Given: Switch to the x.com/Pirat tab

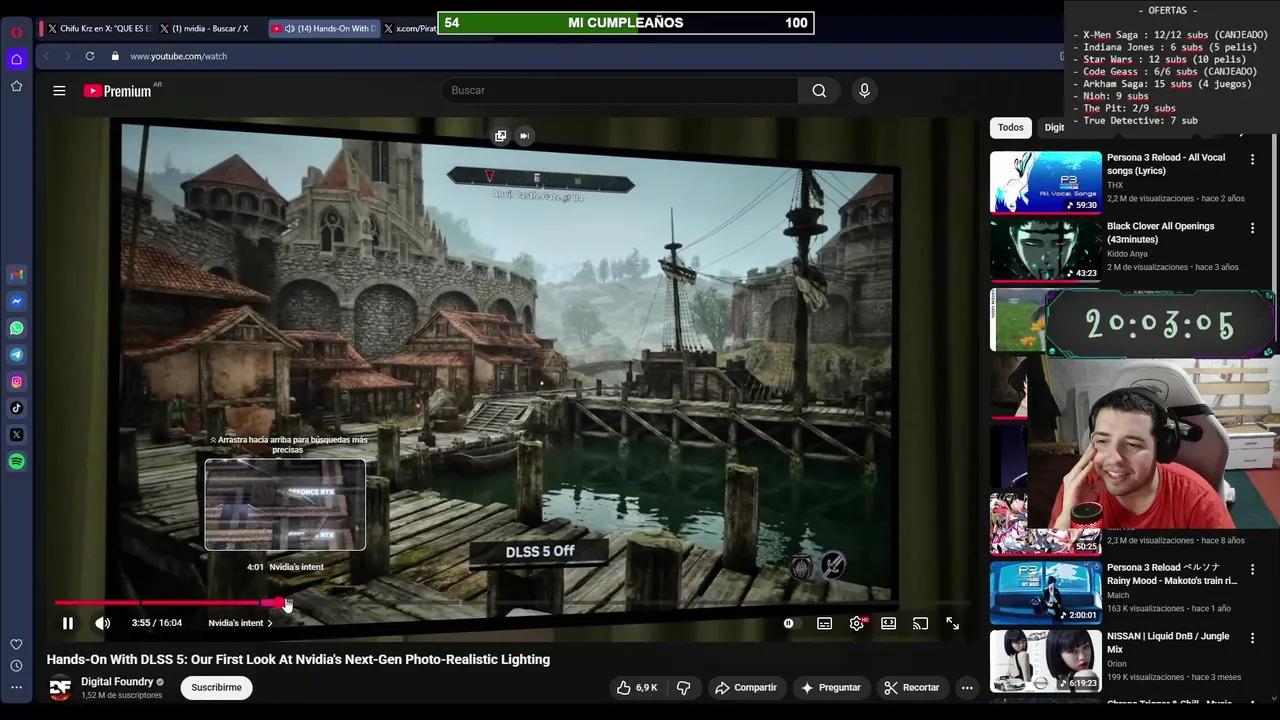Looking at the screenshot, I should click(x=410, y=28).
